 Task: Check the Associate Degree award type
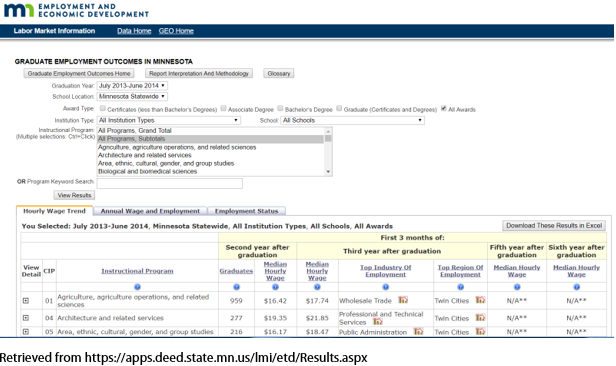[223, 108]
